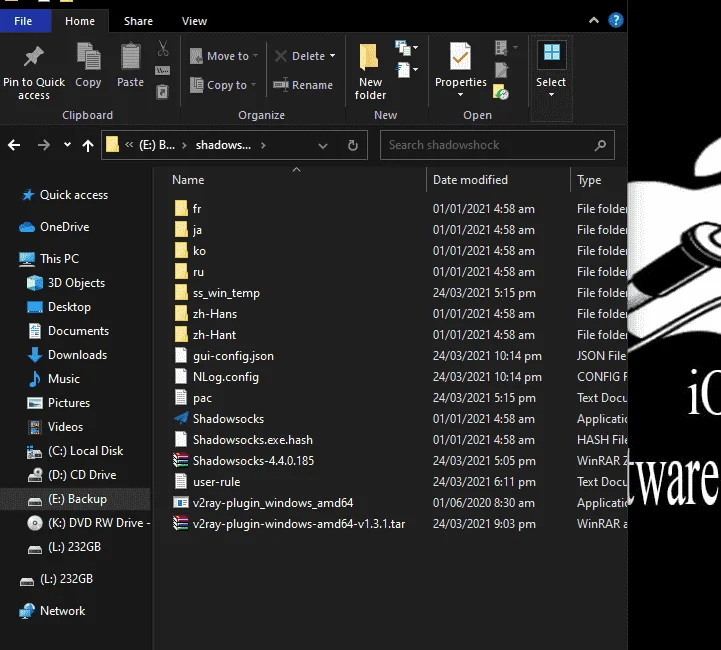The image size is (721, 650).
Task: Open the File menu
Action: click(23, 21)
